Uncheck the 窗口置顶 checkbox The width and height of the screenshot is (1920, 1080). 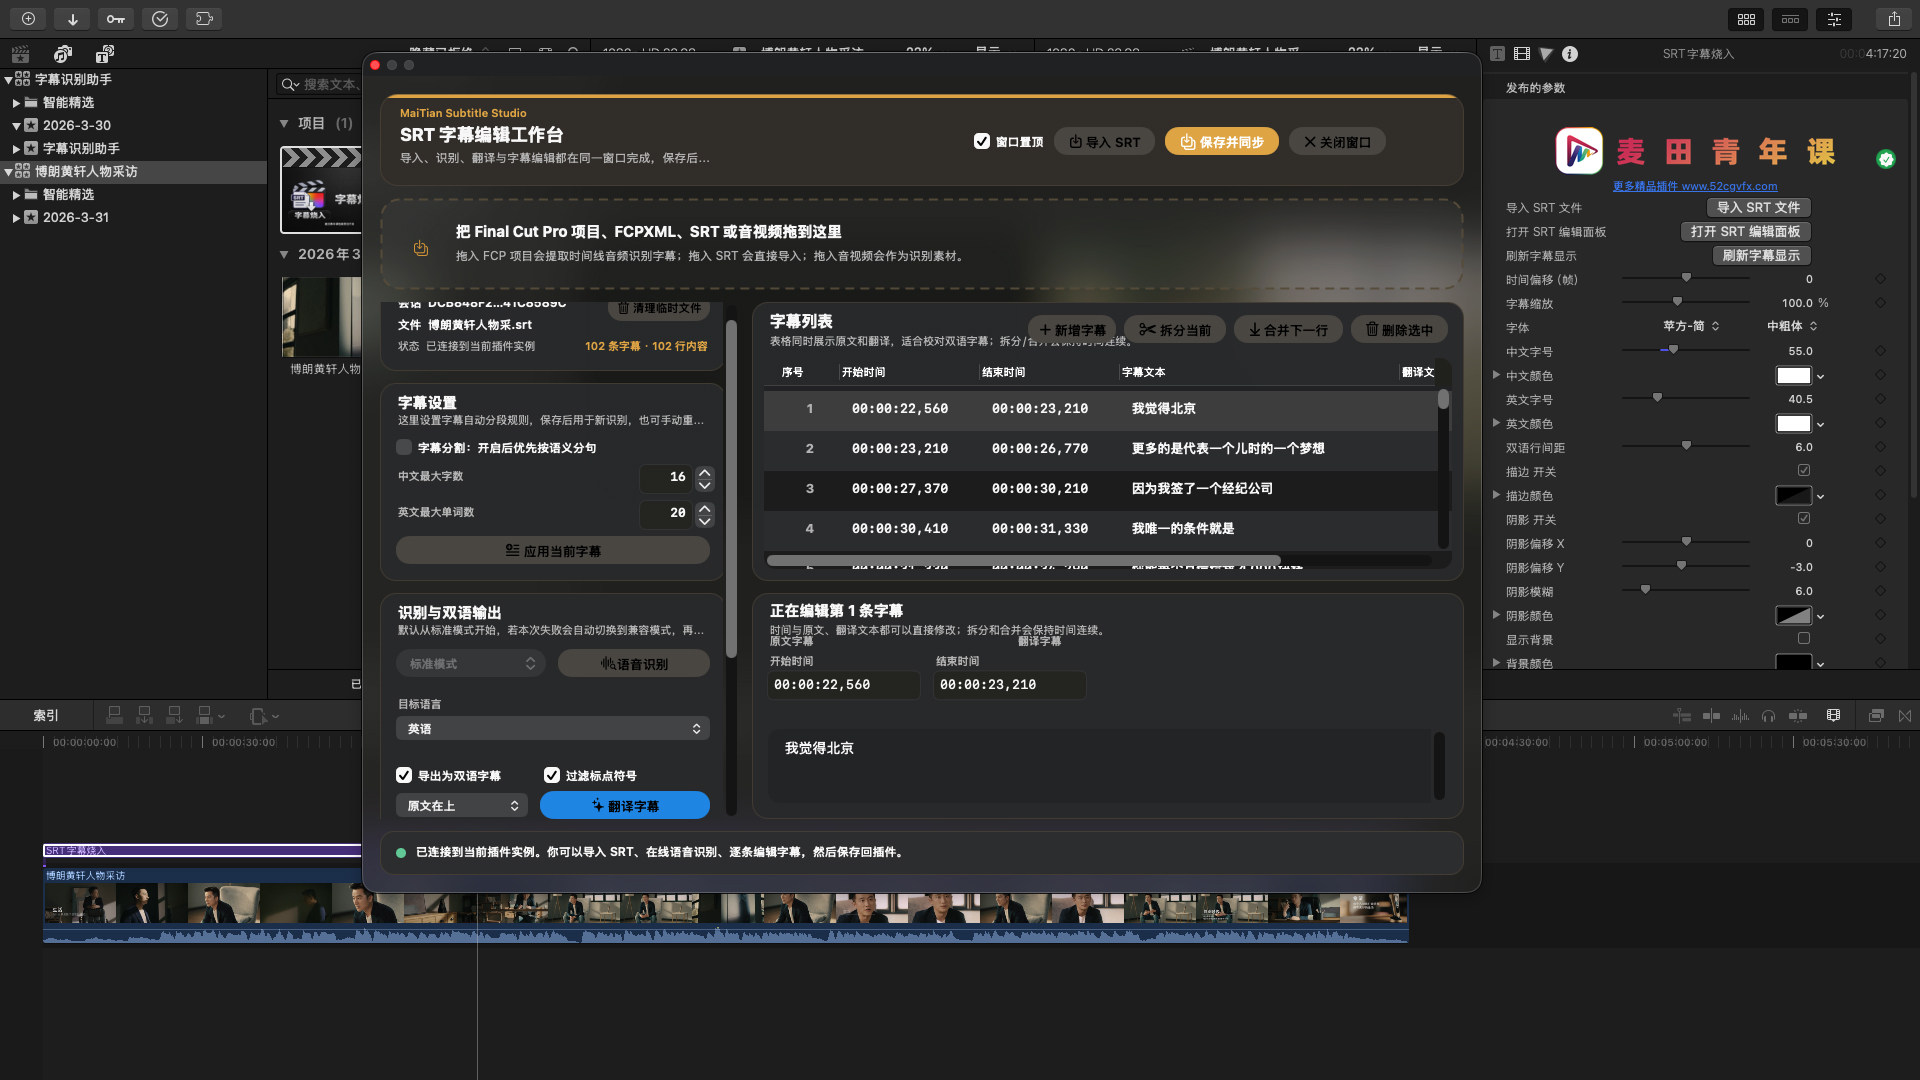[982, 142]
